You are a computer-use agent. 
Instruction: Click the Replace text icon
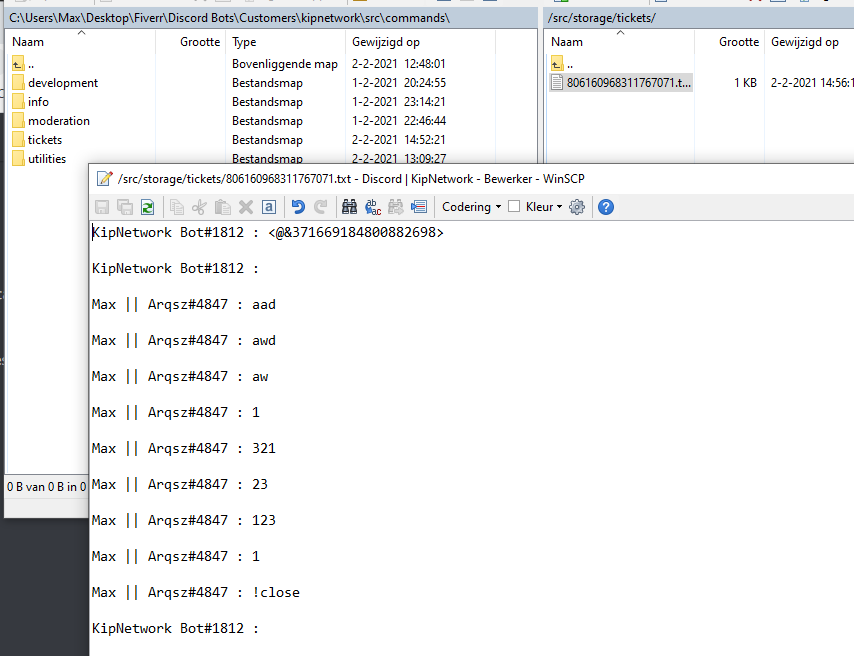tap(372, 207)
